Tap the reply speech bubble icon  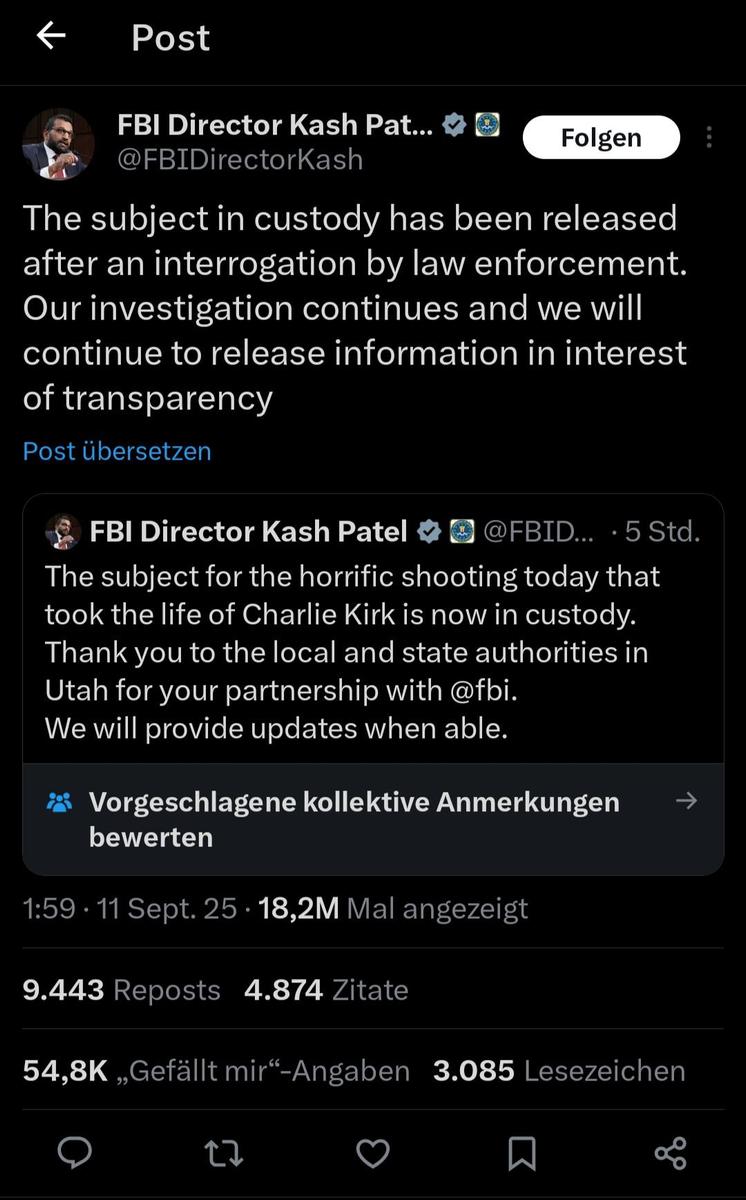pyautogui.click(x=74, y=1153)
